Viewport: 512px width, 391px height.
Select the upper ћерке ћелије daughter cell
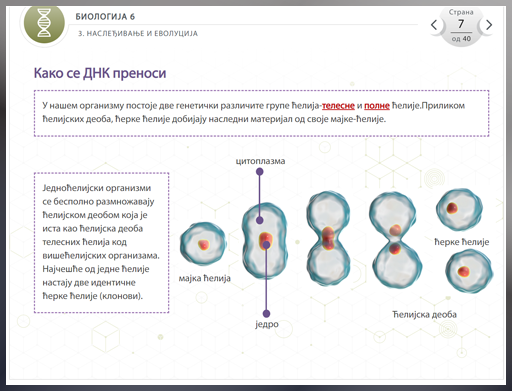tap(459, 210)
